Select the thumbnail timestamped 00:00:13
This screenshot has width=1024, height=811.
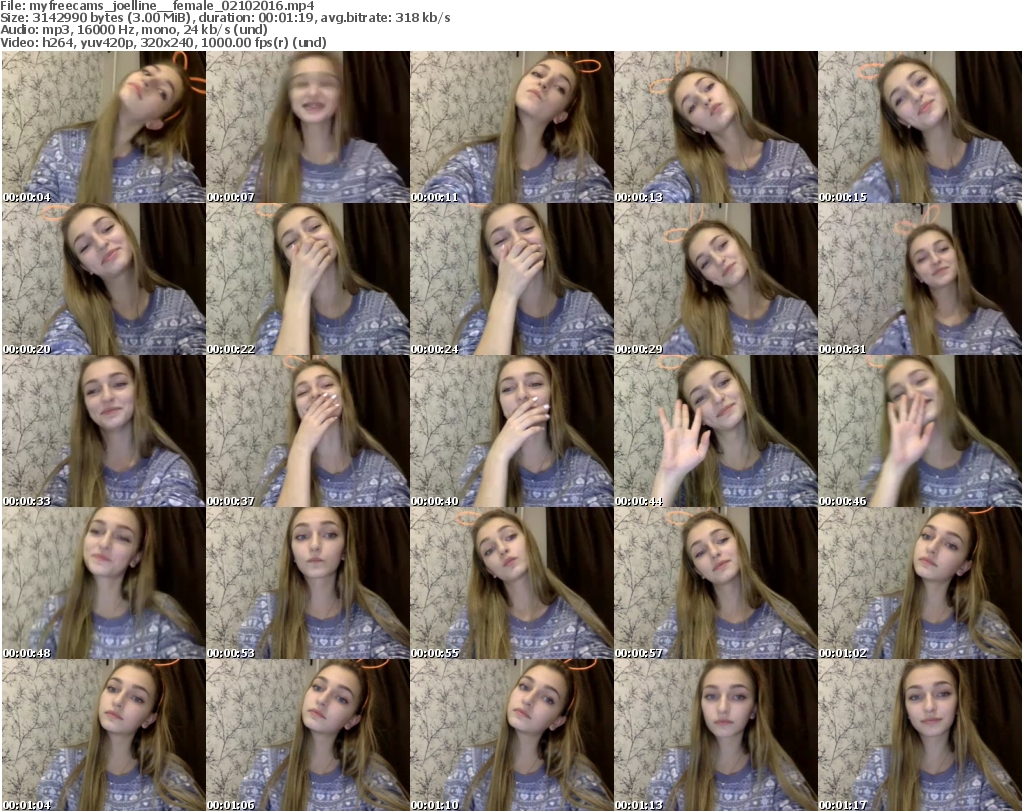716,127
